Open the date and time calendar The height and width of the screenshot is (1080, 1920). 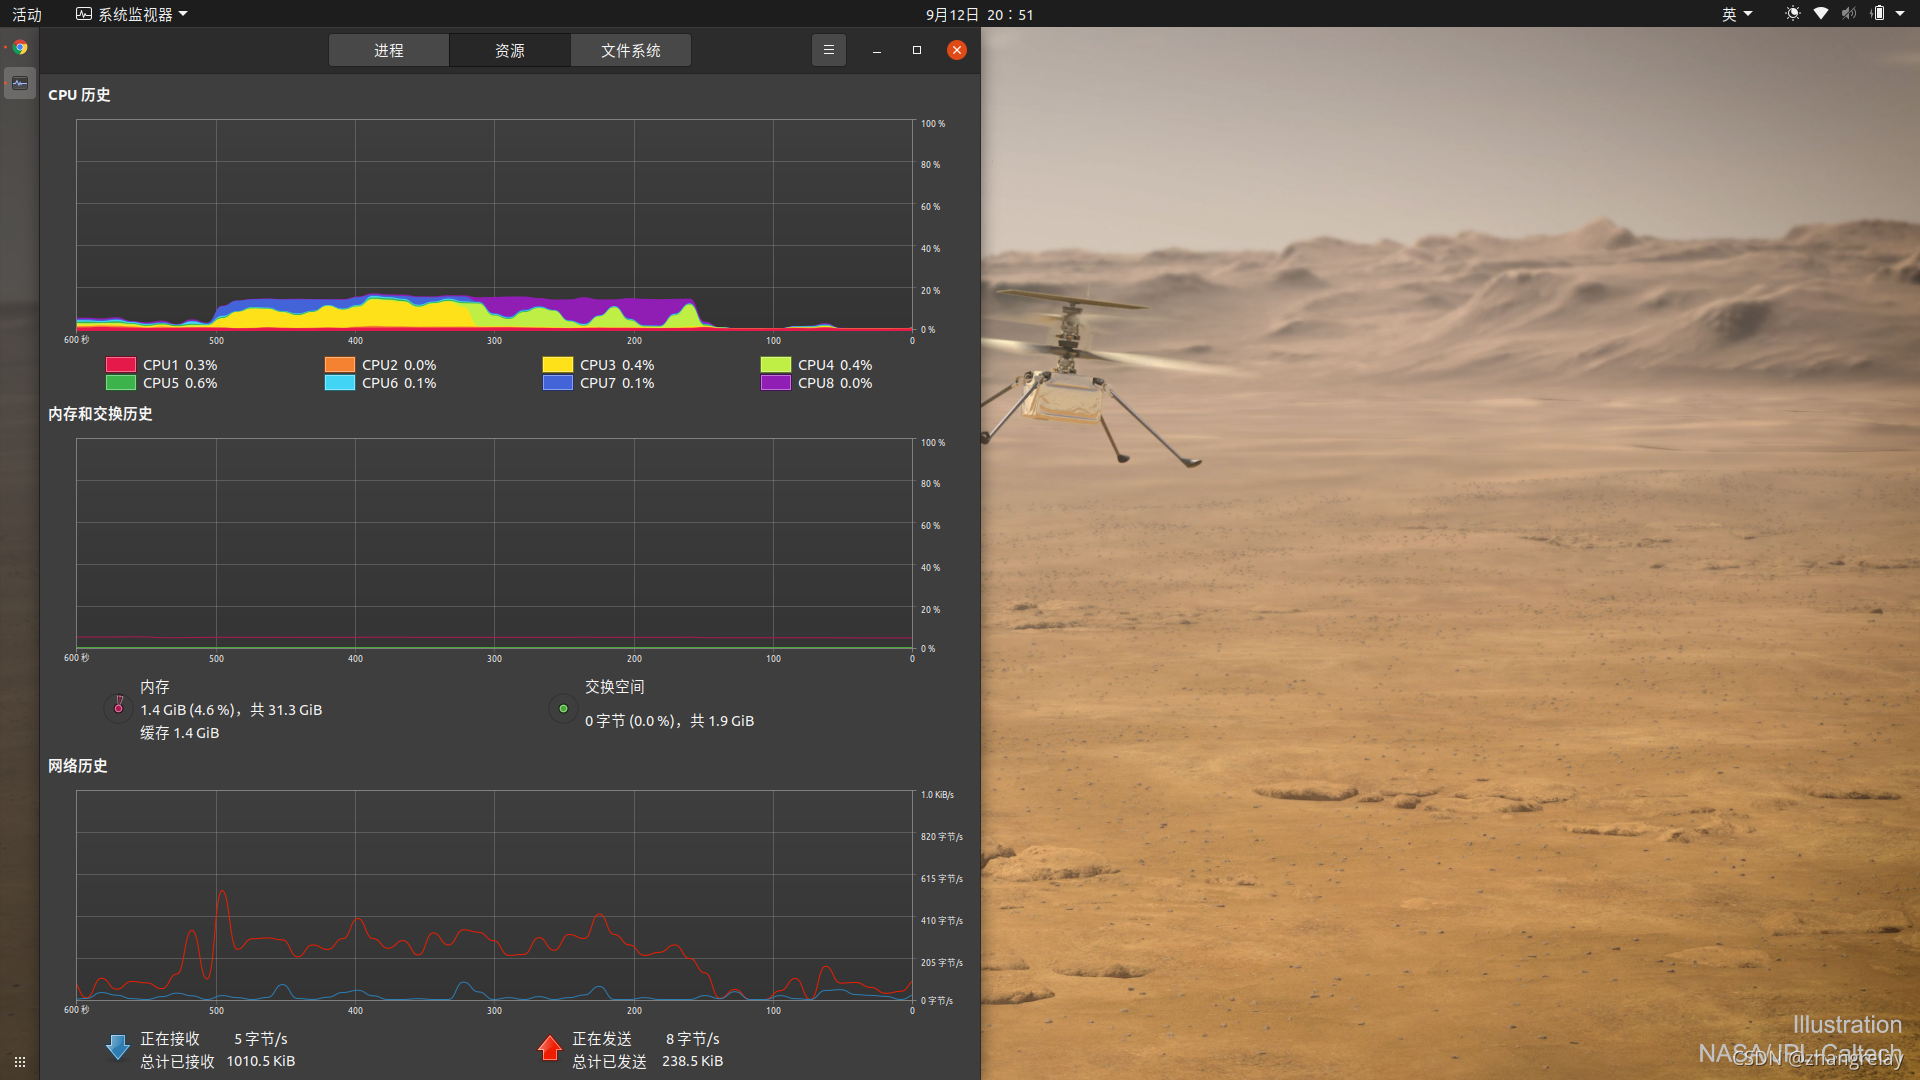point(979,14)
